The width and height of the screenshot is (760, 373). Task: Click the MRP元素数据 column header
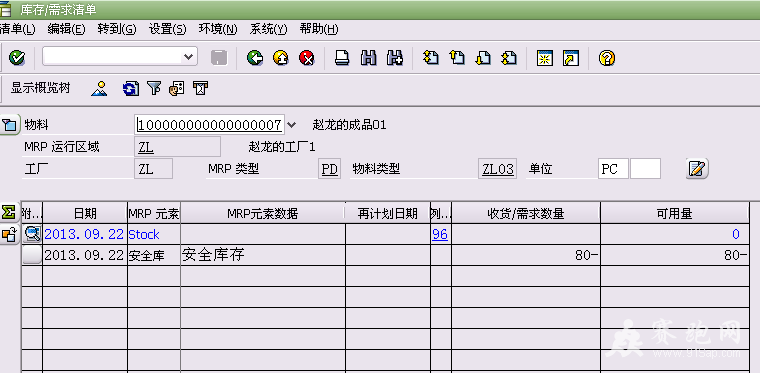(263, 213)
